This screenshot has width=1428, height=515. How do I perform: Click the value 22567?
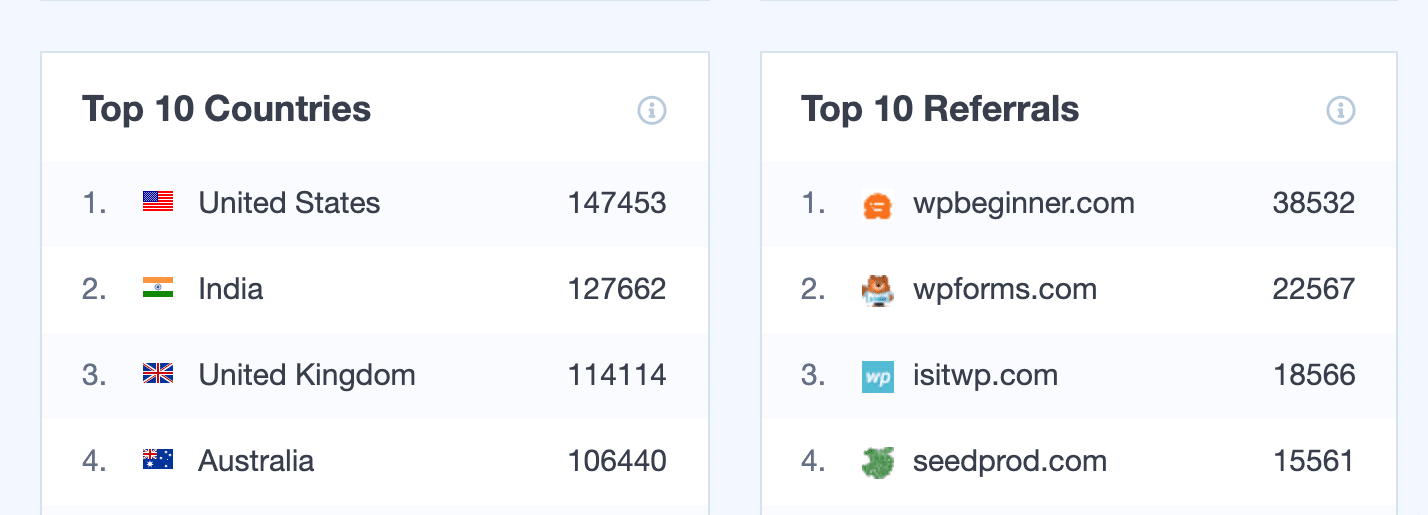tap(1314, 289)
